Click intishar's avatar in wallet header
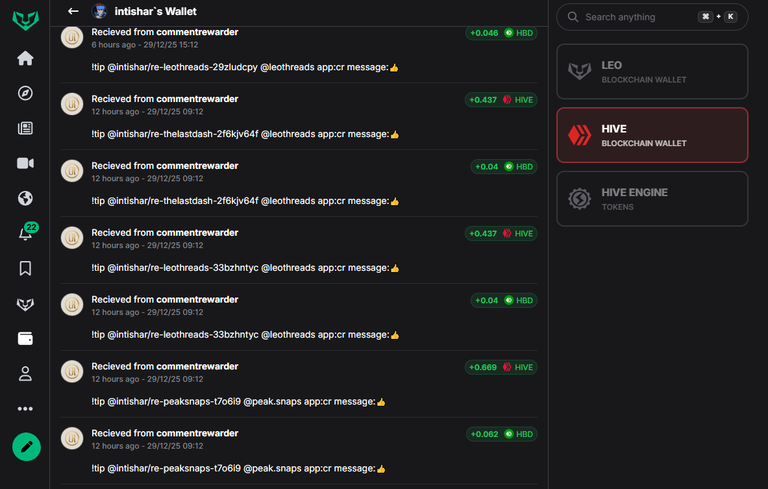768x489 pixels. [x=100, y=11]
